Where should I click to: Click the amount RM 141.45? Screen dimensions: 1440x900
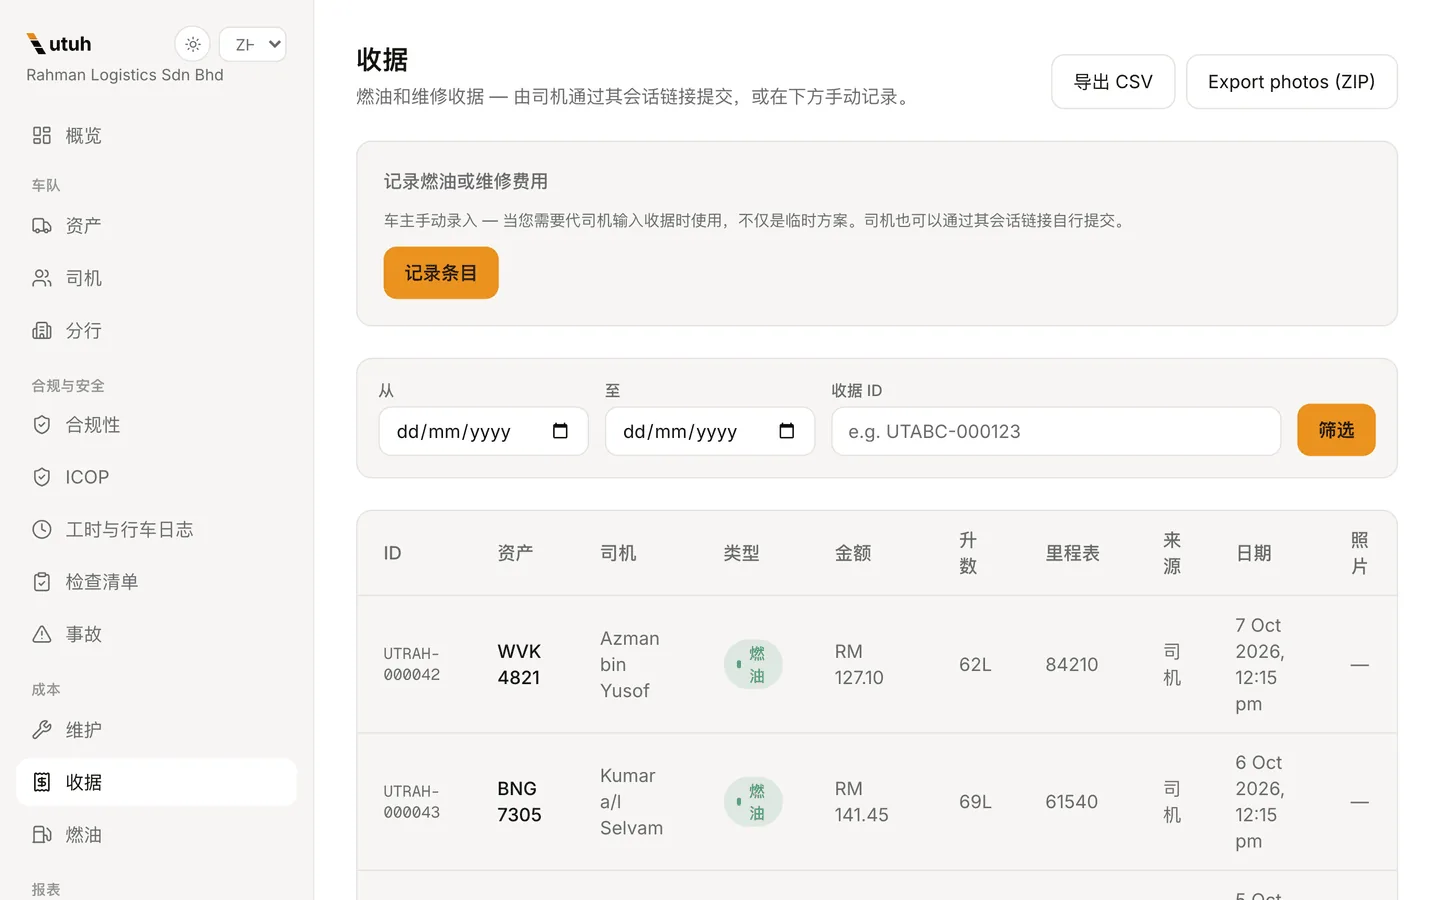[x=862, y=802]
